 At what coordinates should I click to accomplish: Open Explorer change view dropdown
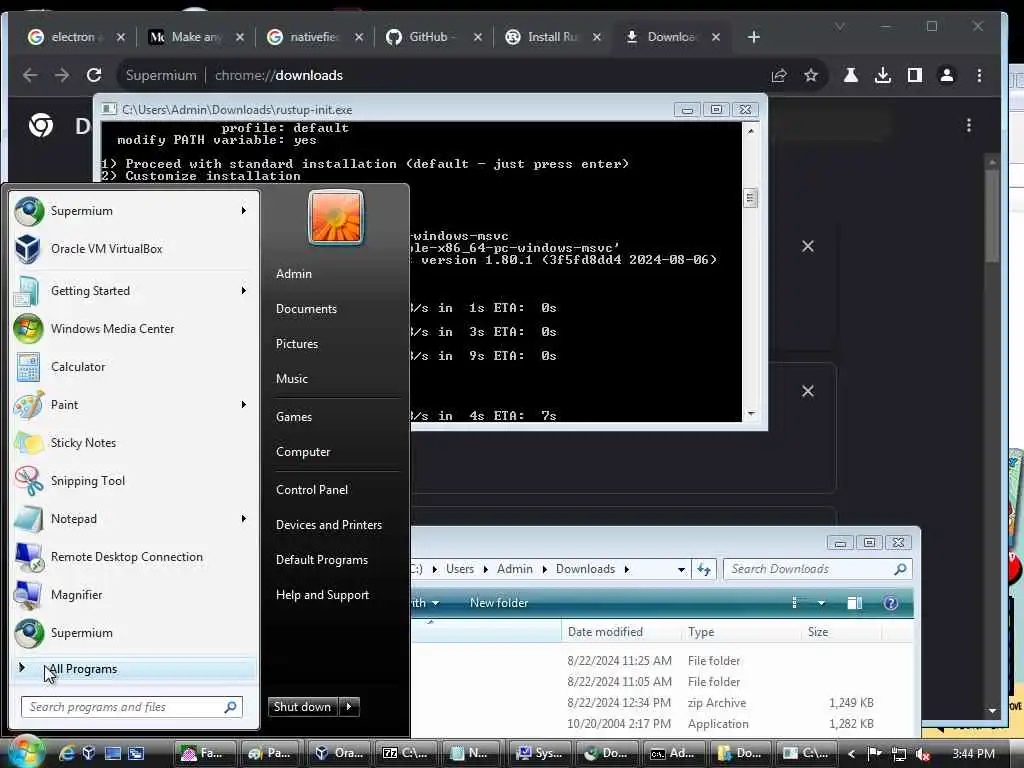pyautogui.click(x=822, y=603)
